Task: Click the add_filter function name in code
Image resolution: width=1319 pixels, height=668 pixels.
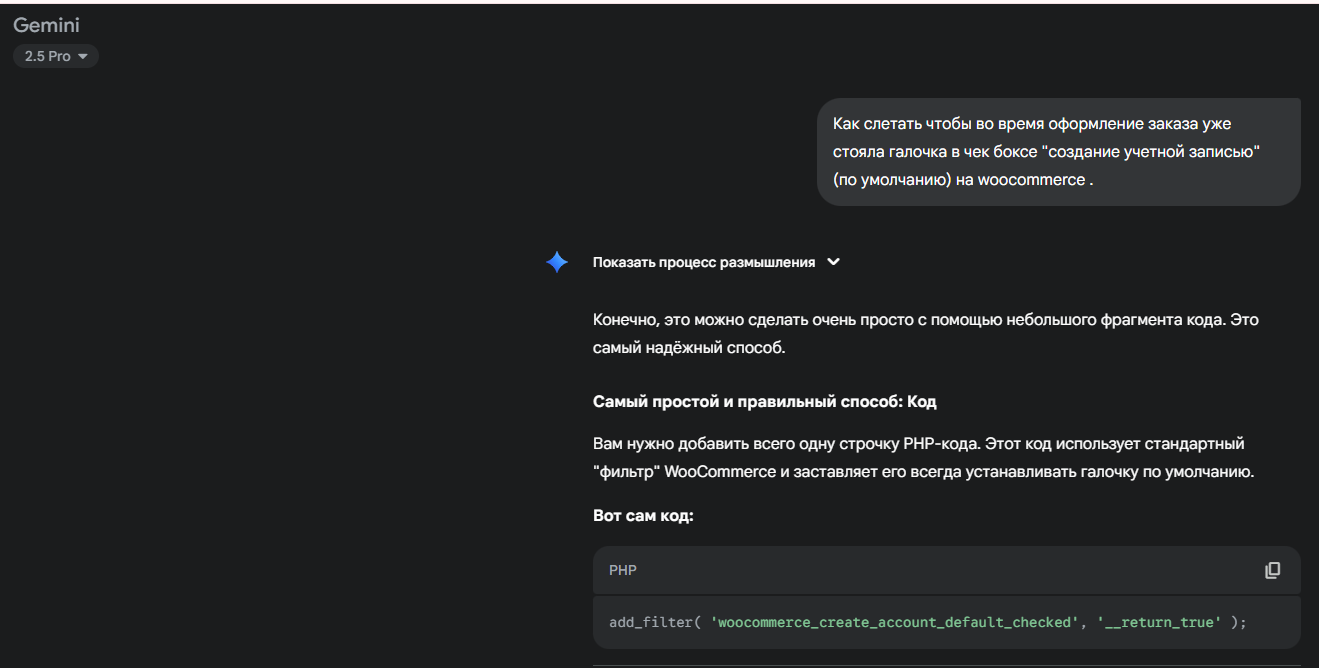Action: pyautogui.click(x=650, y=622)
